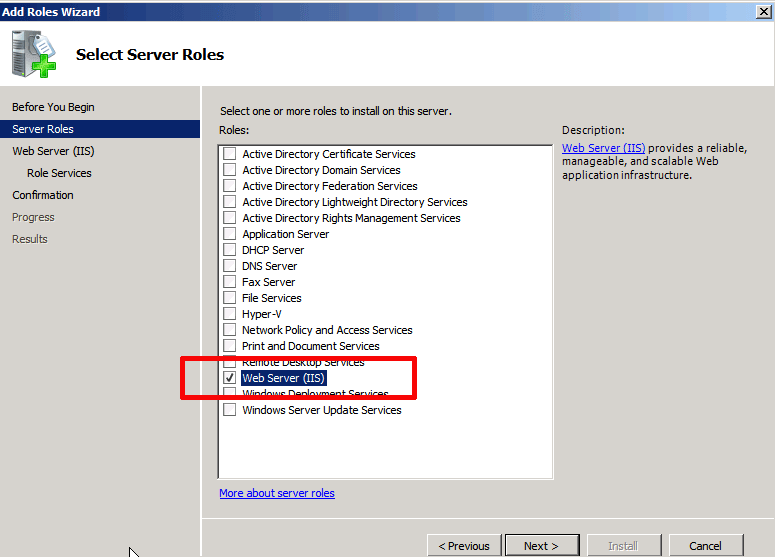Viewport: 775px width, 557px height.
Task: Tick Active Directory Lightweight Directory Services
Action: 229,202
